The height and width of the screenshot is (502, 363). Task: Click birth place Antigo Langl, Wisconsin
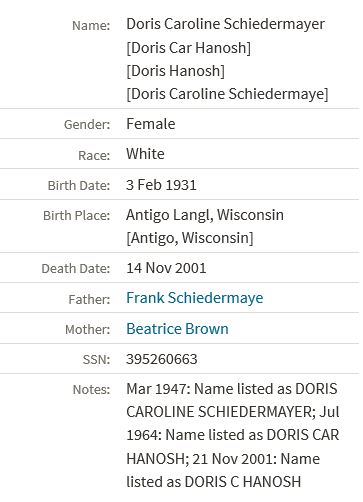[x=205, y=215]
